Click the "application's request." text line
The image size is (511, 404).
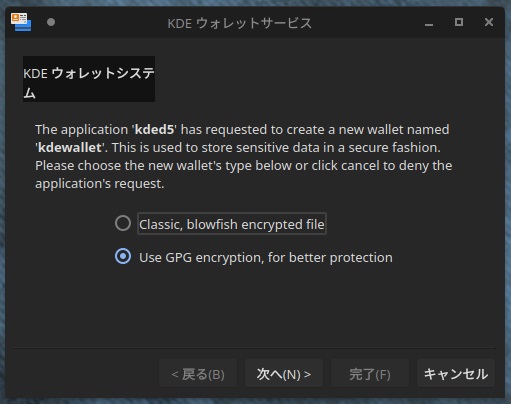point(100,183)
